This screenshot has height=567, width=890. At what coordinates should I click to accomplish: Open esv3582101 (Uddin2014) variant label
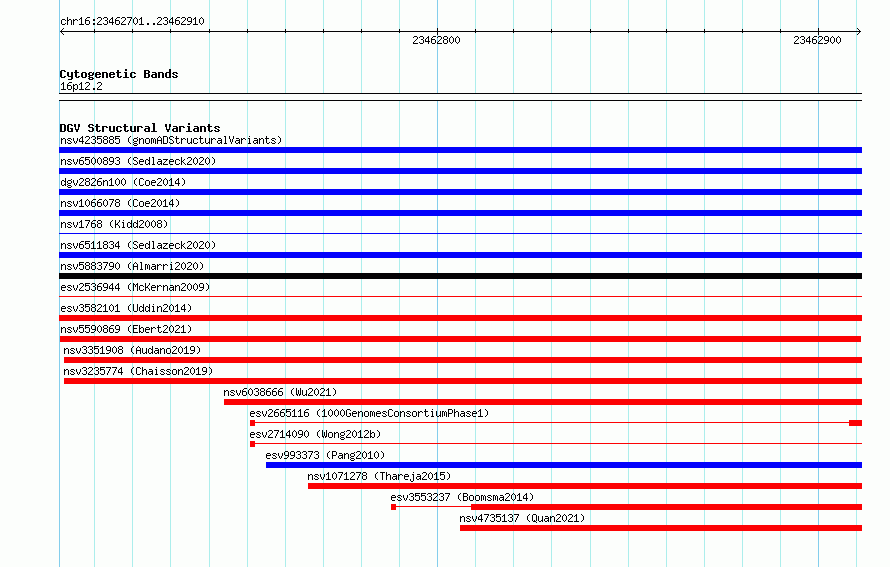[126, 308]
